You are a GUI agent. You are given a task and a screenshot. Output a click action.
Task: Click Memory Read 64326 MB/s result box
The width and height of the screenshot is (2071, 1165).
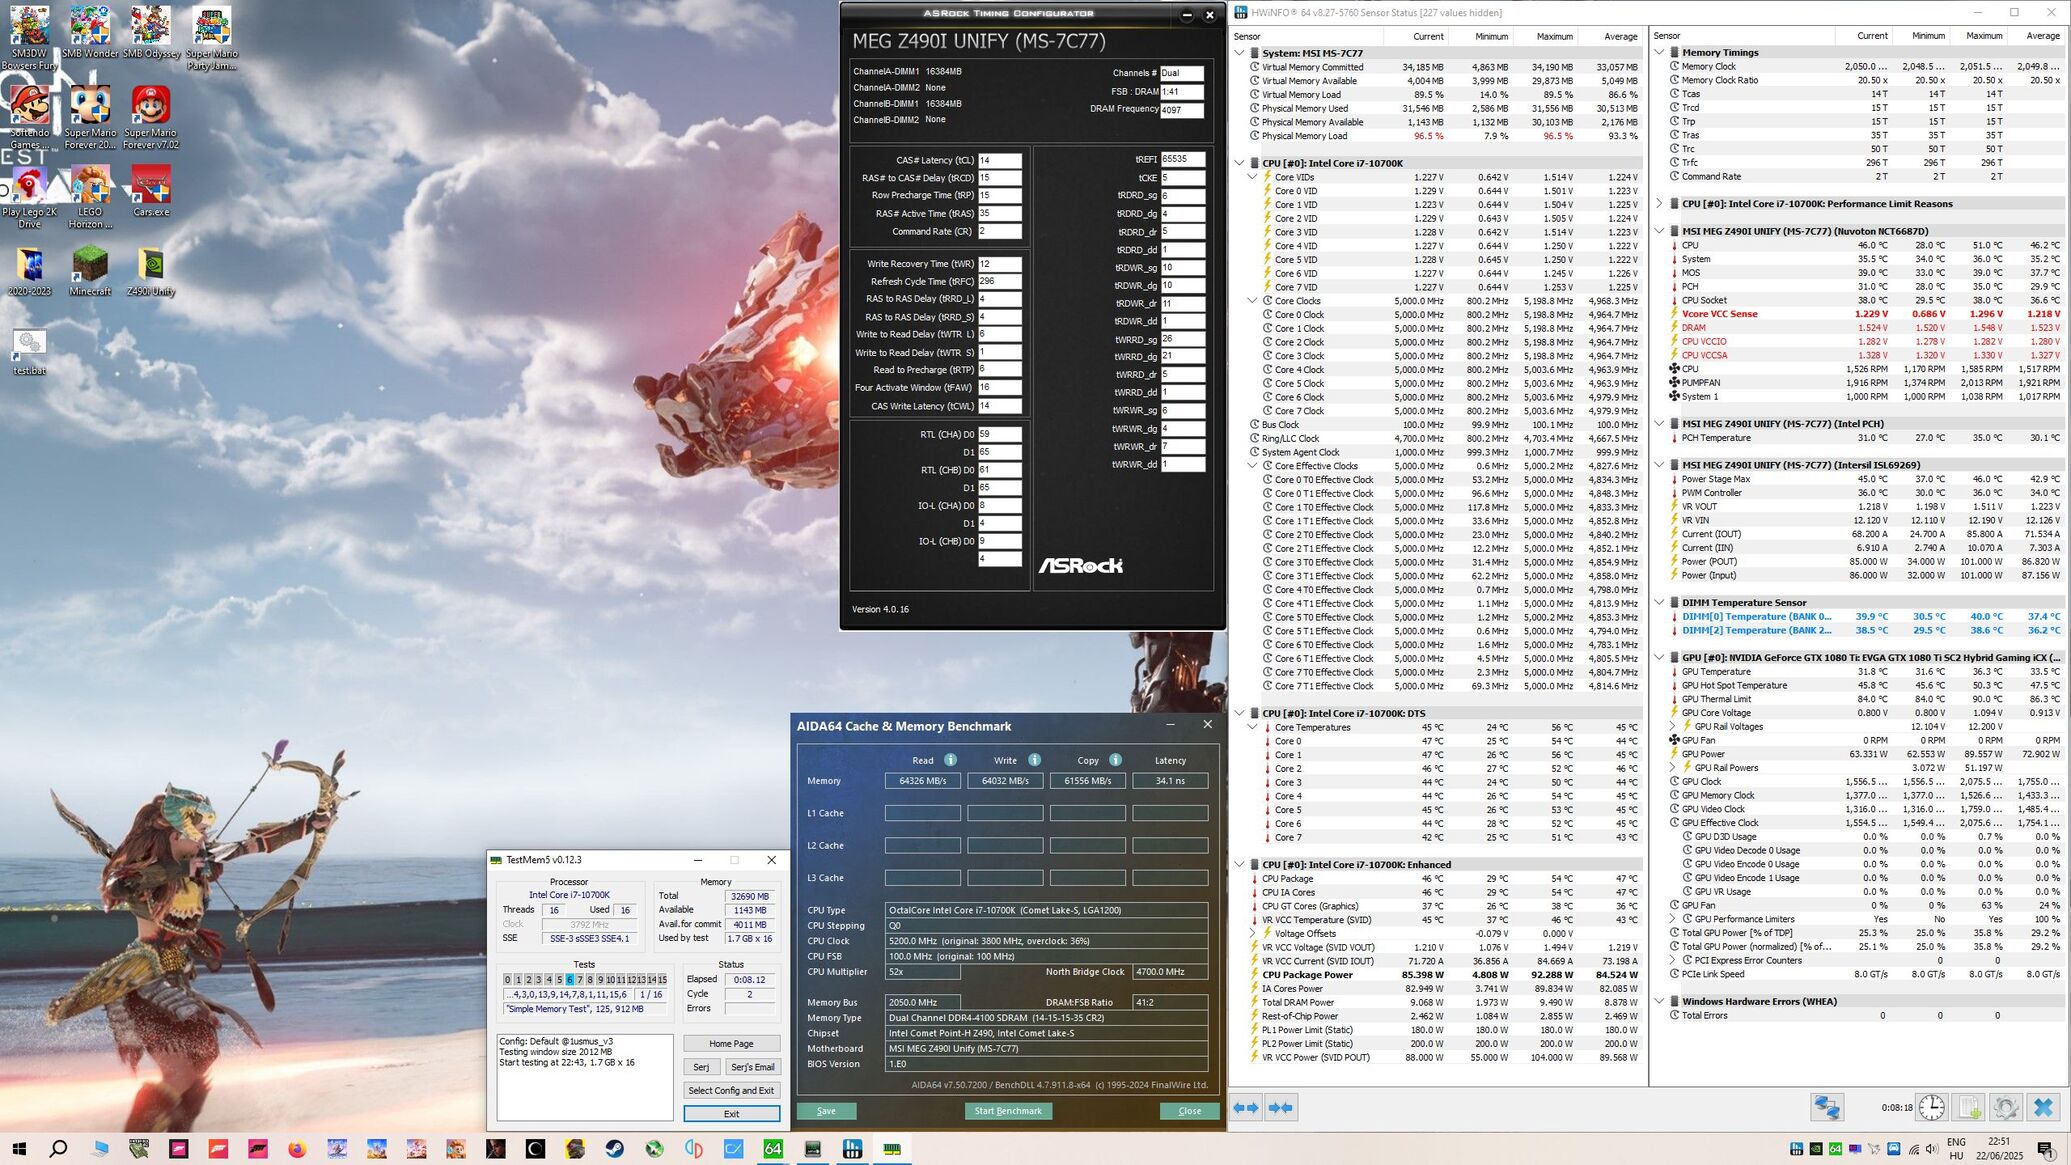coord(922,781)
